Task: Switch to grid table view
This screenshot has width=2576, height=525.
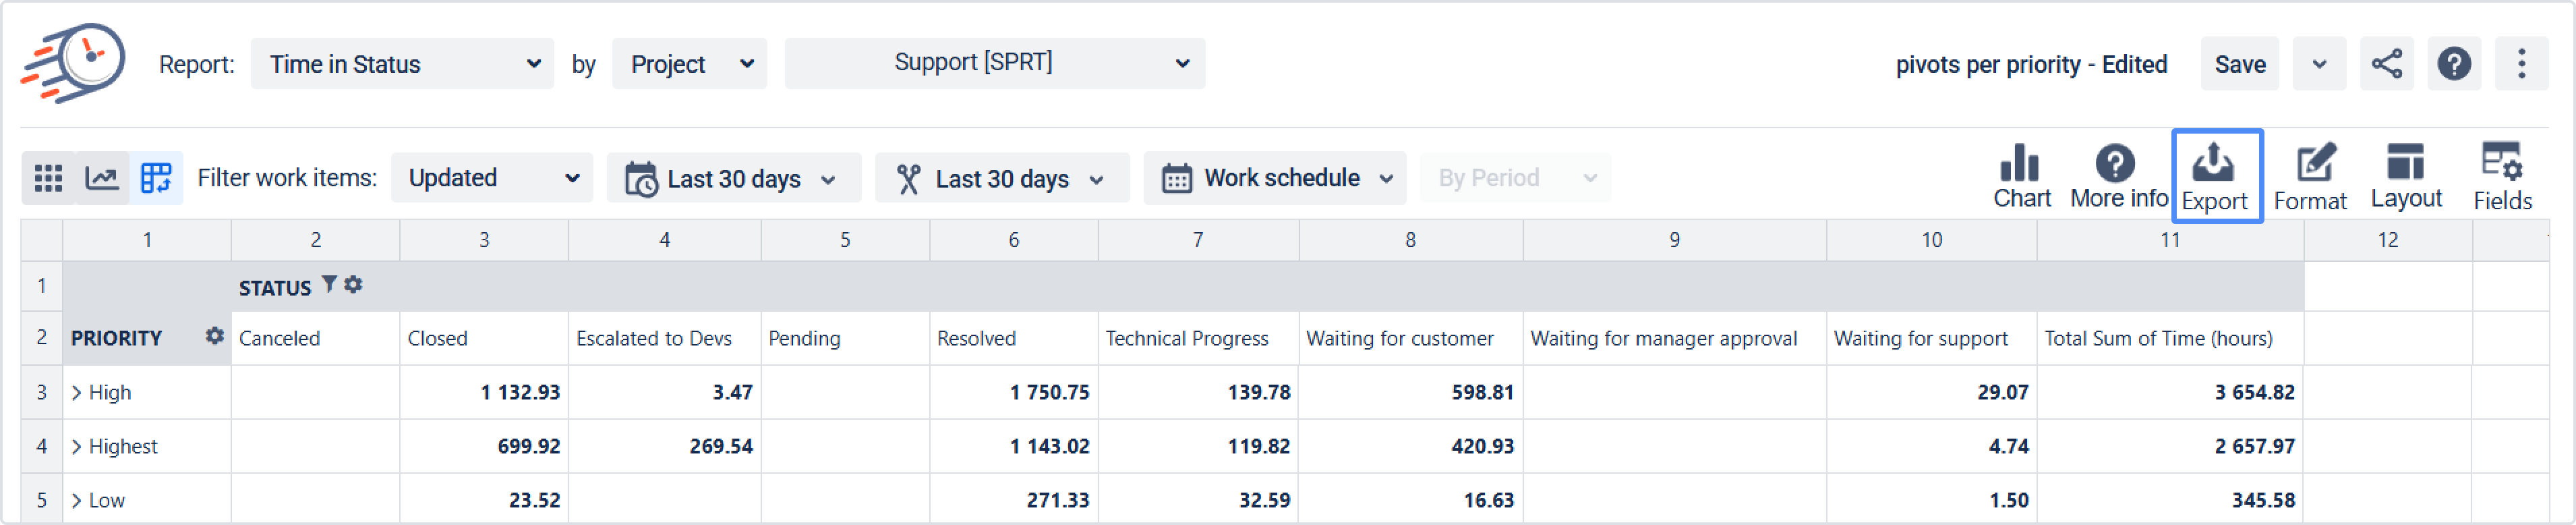Action: [48, 178]
